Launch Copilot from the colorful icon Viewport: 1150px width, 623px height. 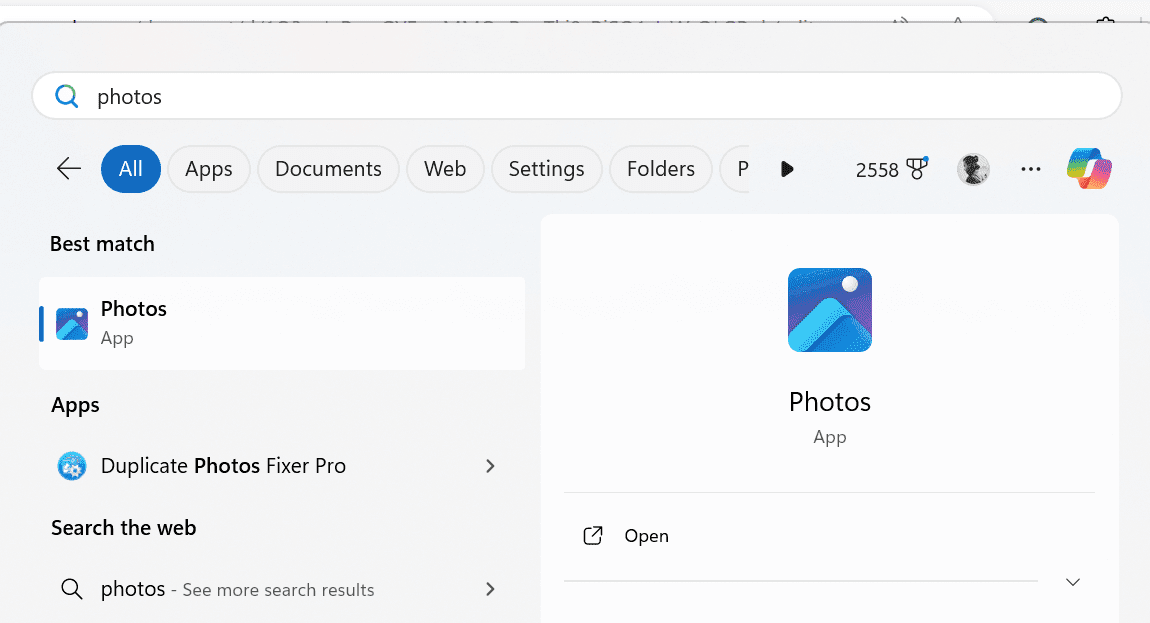click(x=1089, y=169)
